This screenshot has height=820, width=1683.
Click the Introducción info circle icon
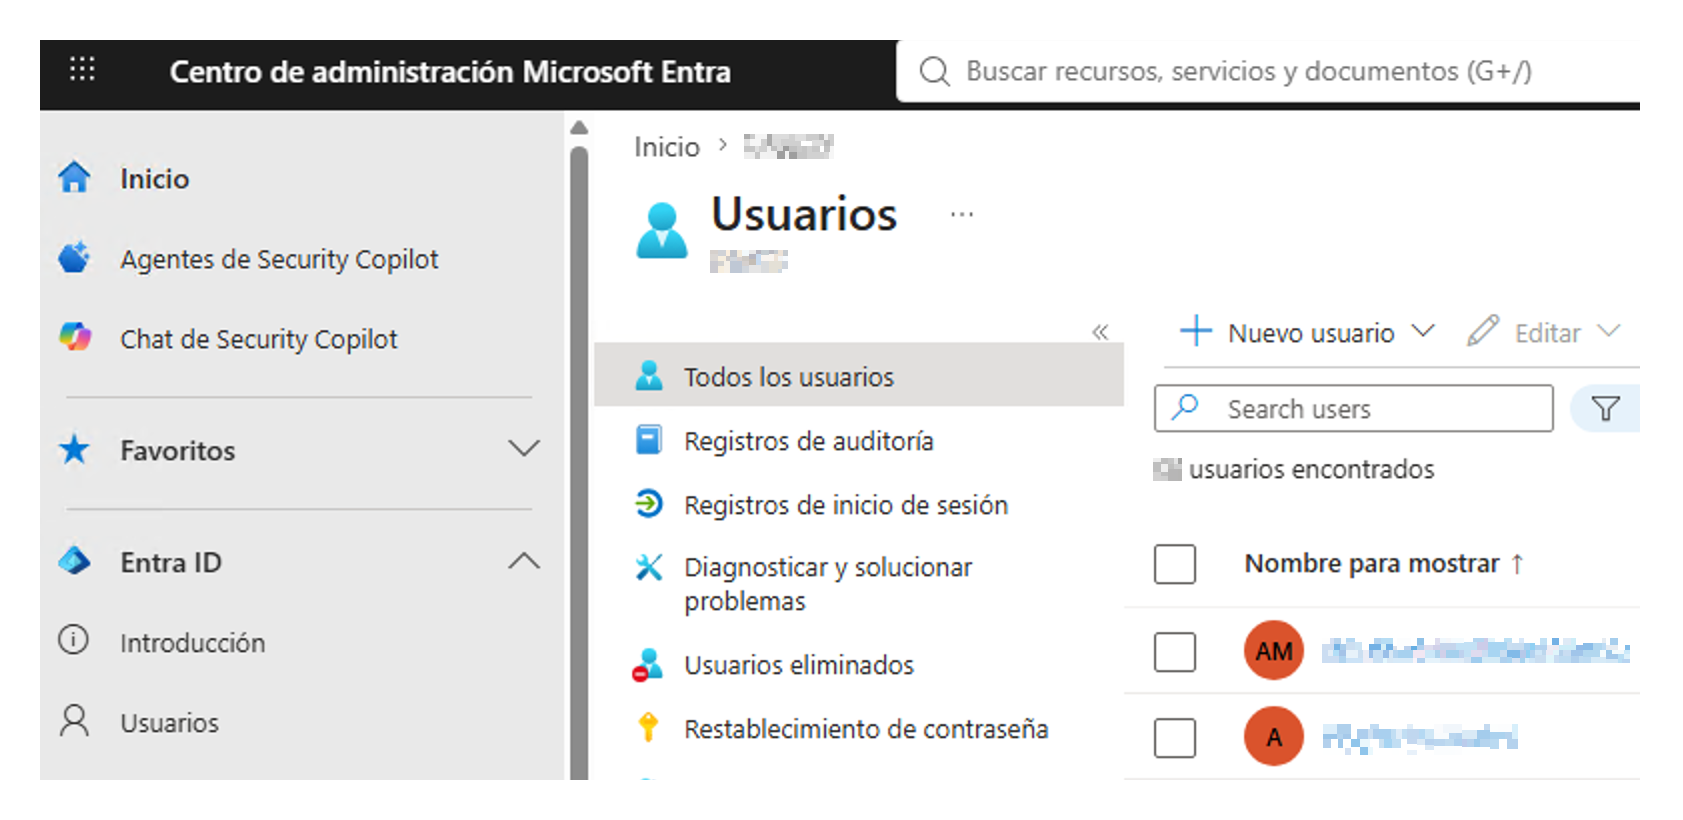[73, 640]
